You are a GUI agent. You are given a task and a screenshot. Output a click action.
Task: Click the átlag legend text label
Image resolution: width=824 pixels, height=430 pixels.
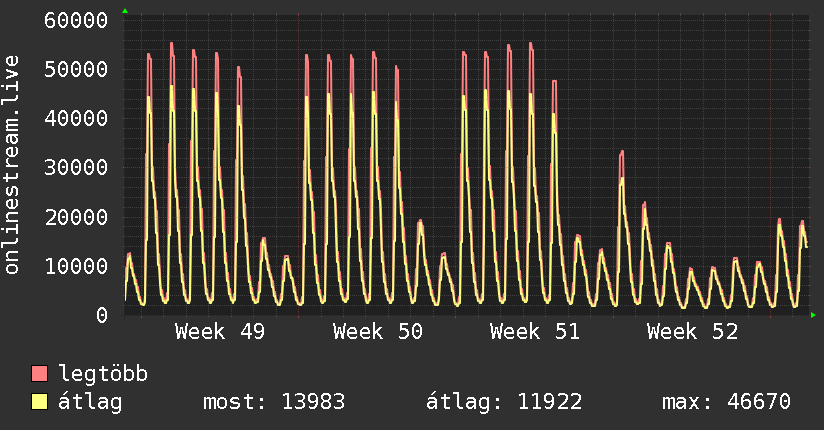[90, 402]
